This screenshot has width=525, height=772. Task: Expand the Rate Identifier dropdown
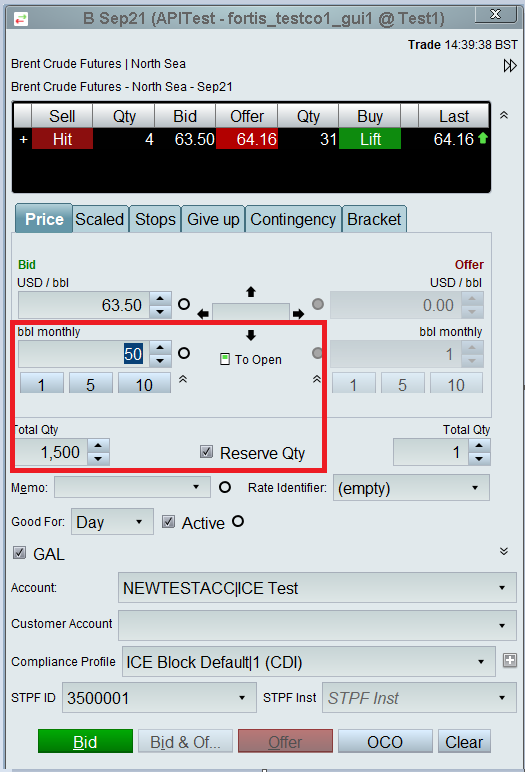point(411,488)
